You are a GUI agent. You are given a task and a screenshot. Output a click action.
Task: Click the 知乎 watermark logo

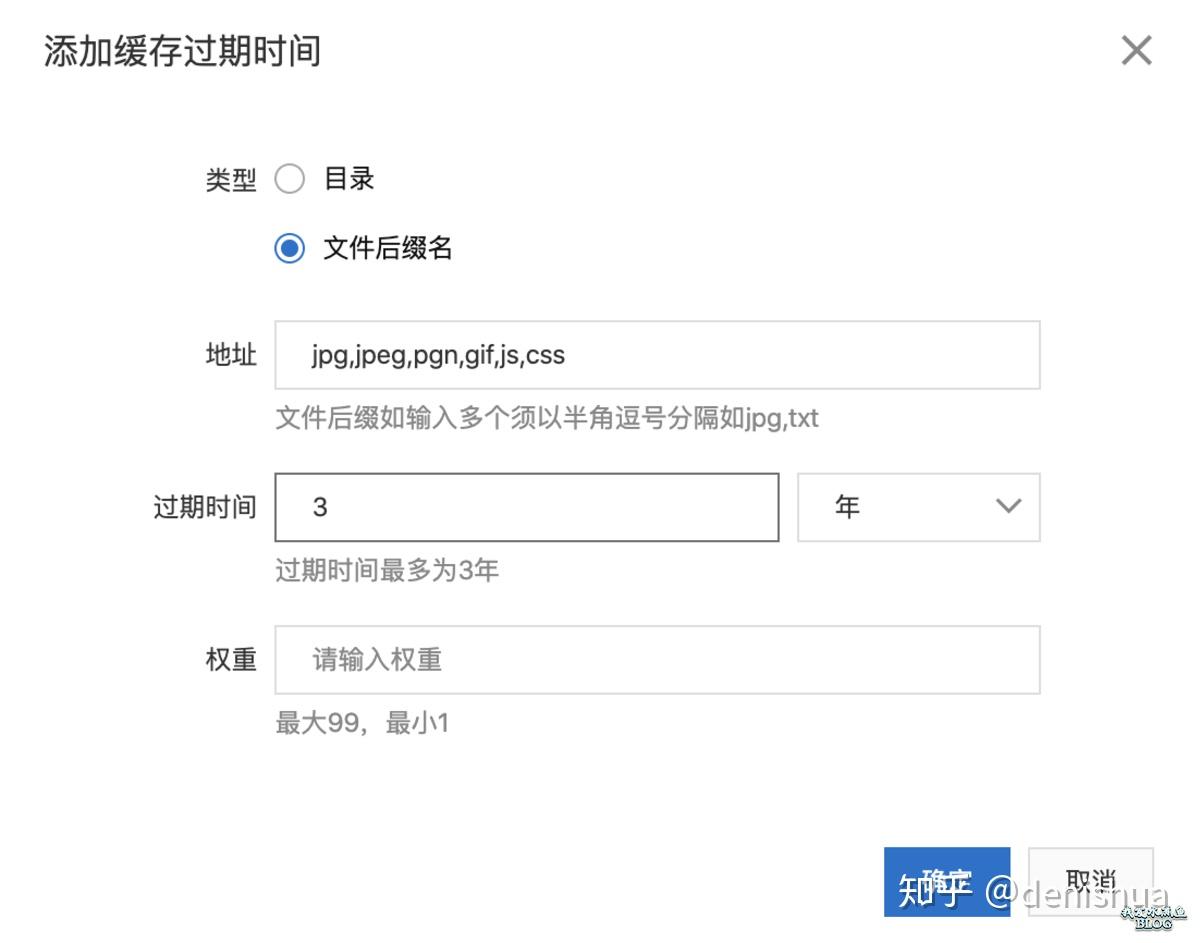[x=934, y=886]
